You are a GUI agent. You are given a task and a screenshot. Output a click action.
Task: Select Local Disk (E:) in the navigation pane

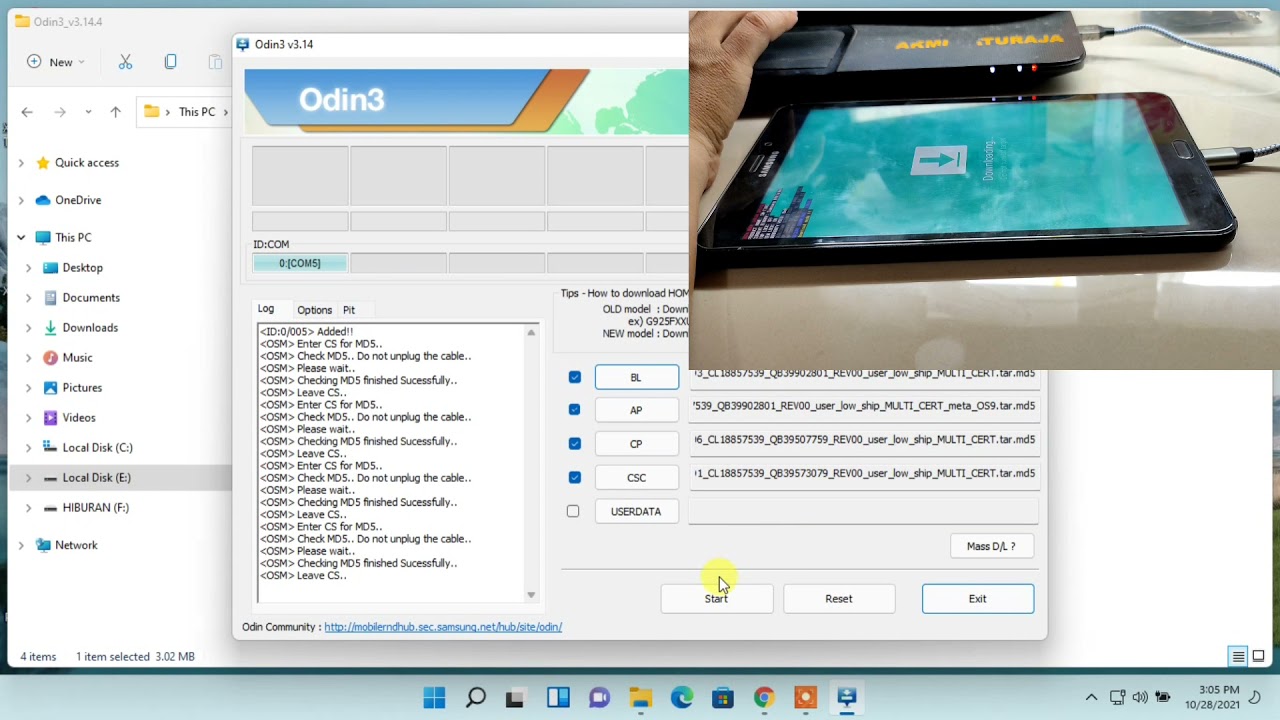pos(96,477)
